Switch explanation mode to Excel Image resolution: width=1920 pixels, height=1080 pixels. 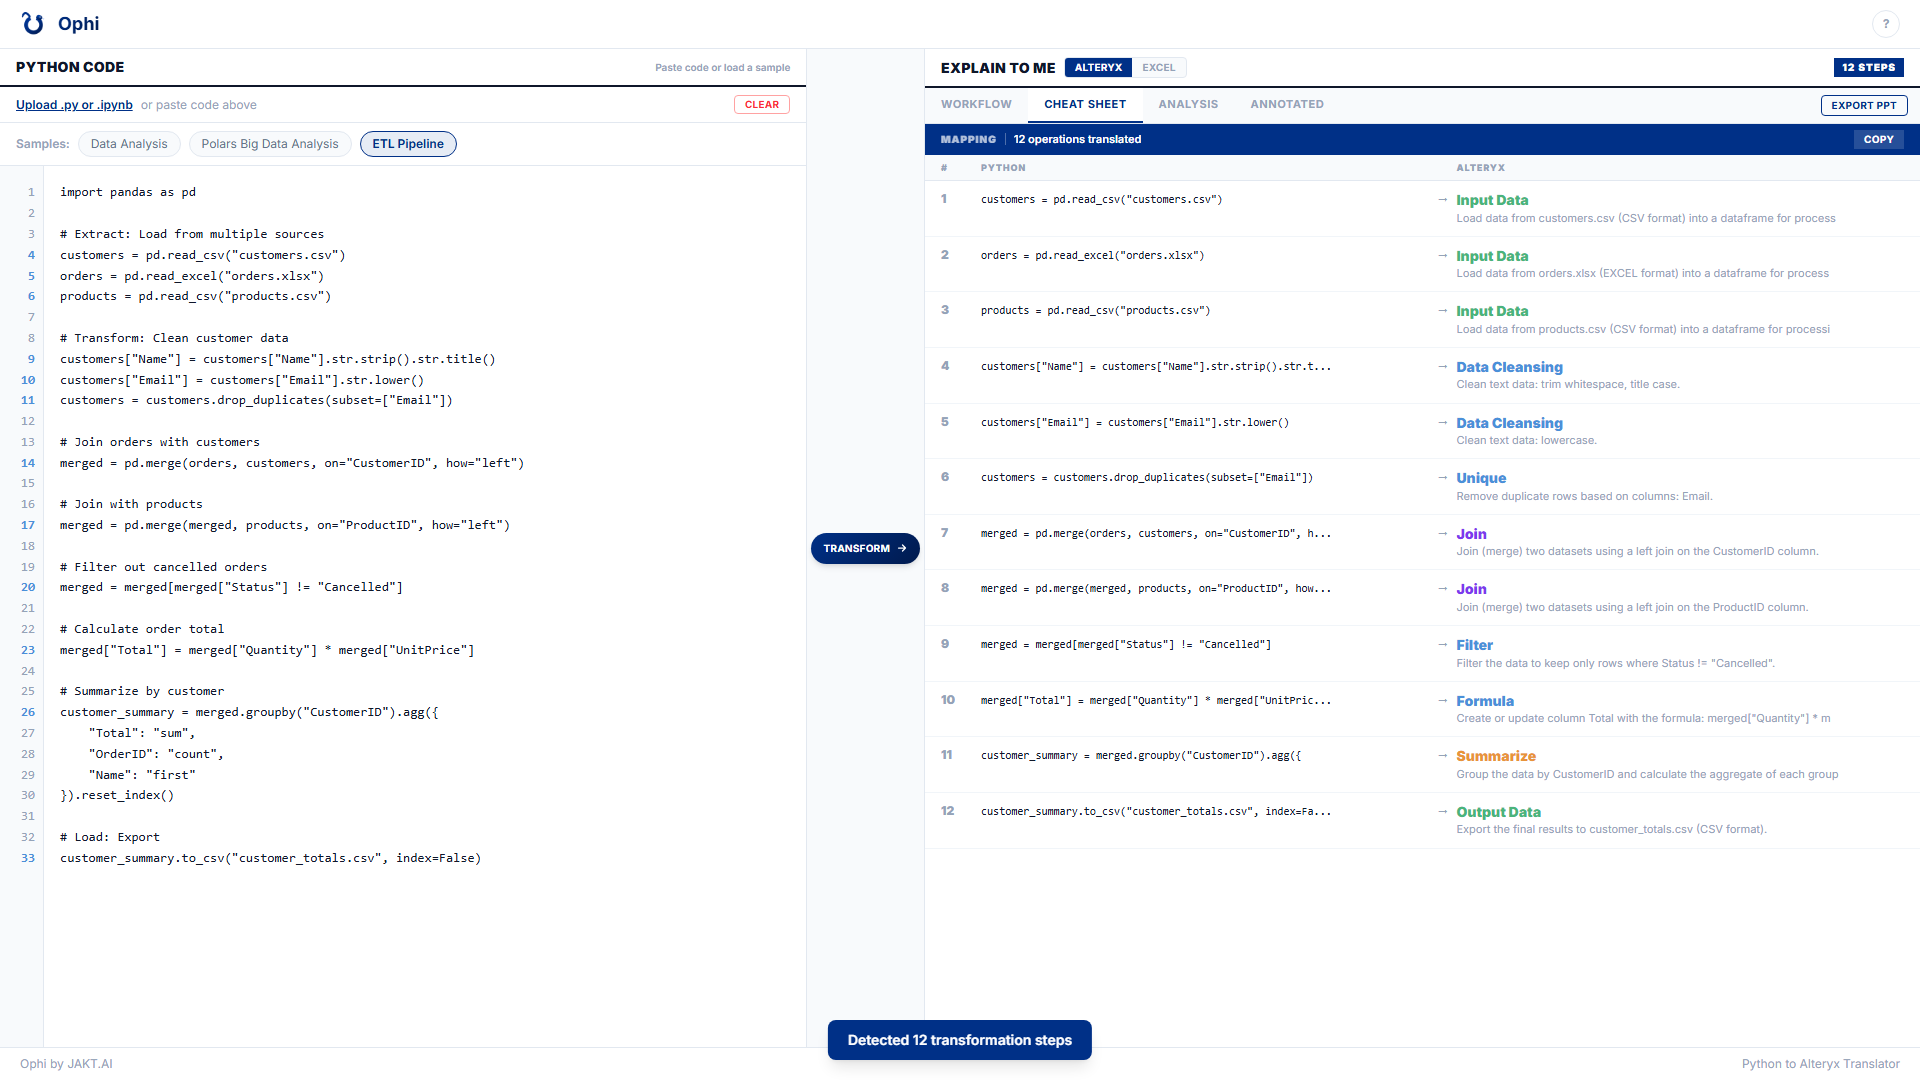[1158, 68]
